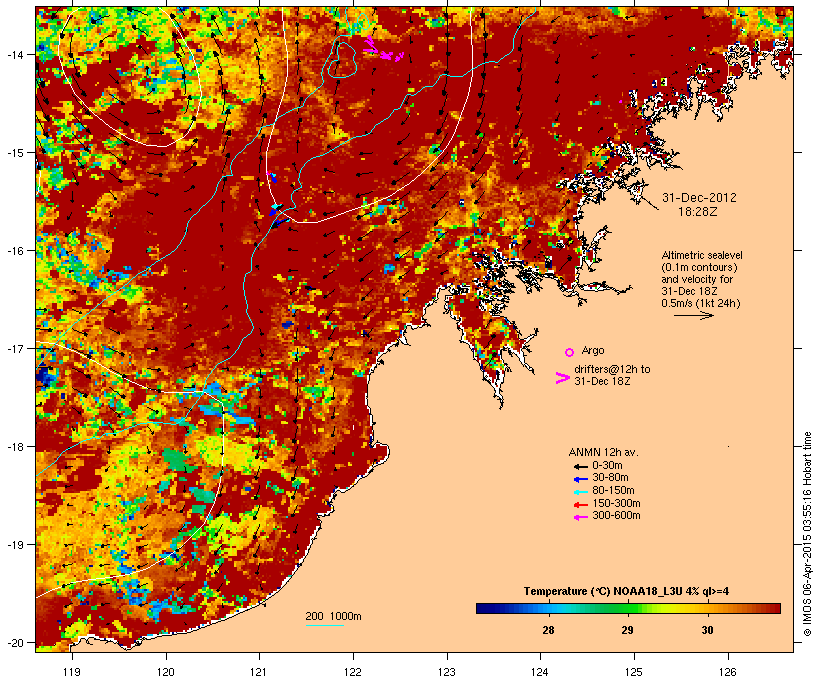Click the magenta 300-600m legend arrow
The height and width of the screenshot is (680, 820).
click(580, 517)
